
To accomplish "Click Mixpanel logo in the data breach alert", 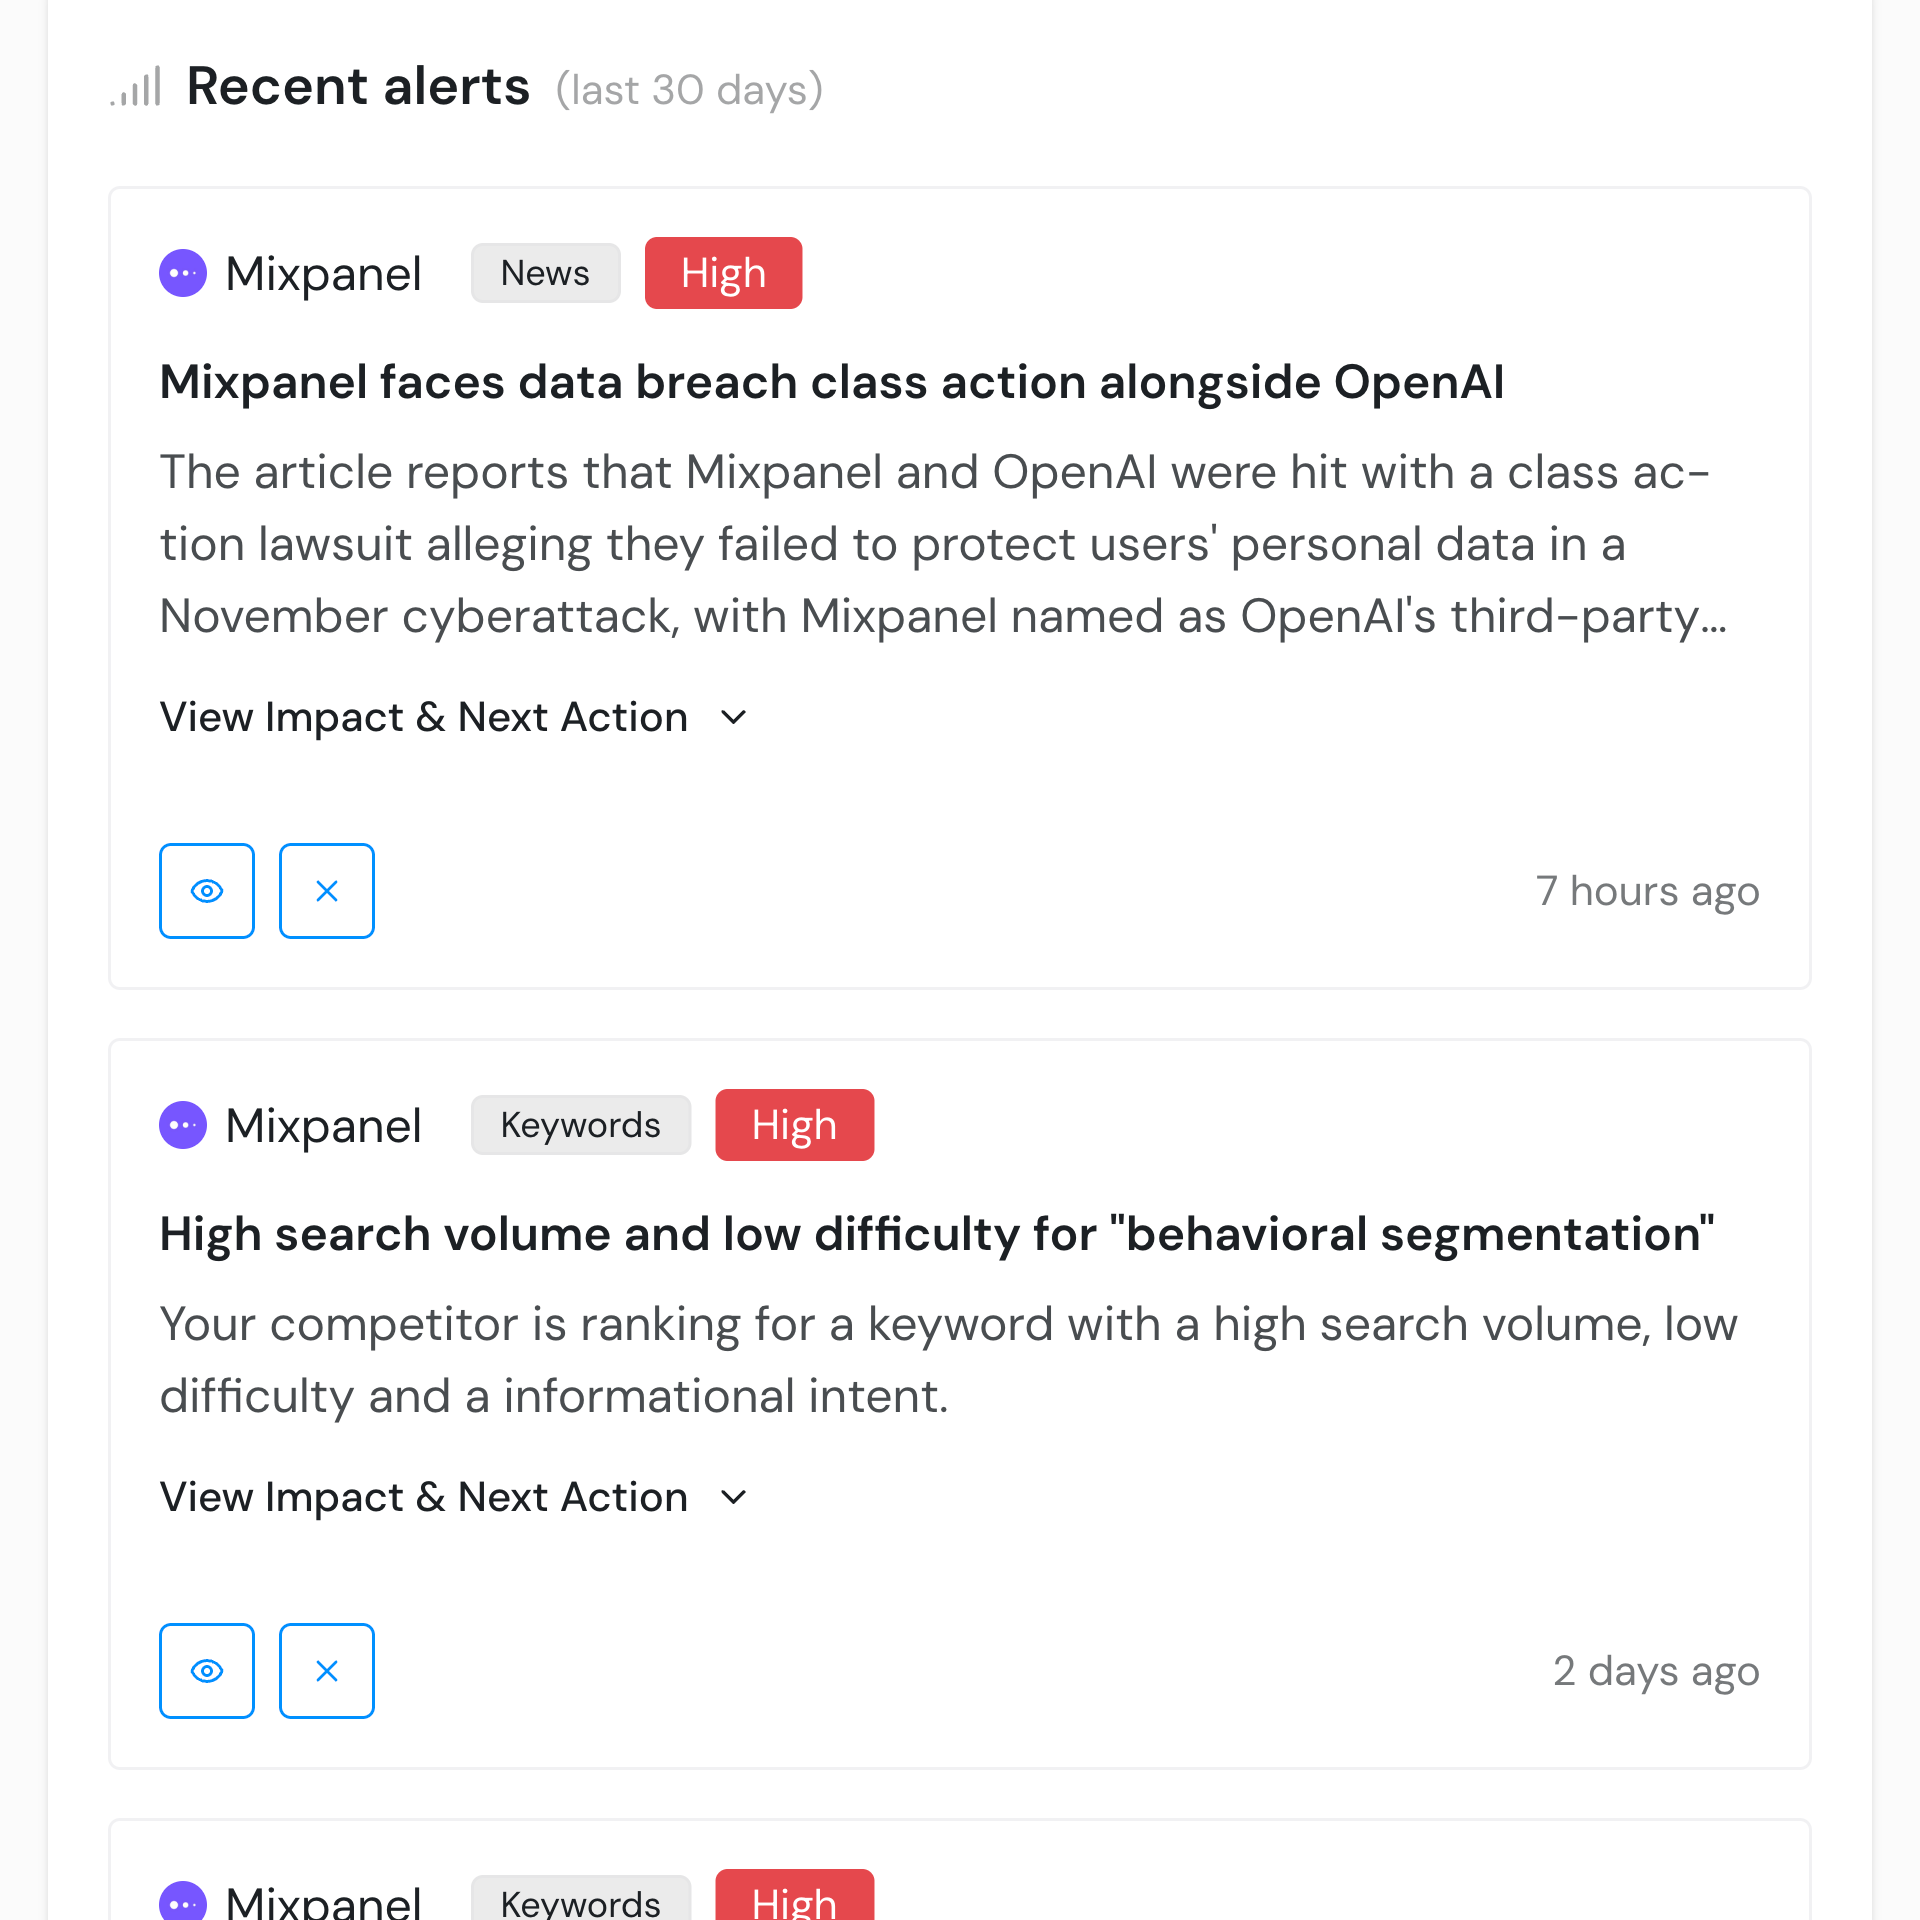I will (x=183, y=273).
